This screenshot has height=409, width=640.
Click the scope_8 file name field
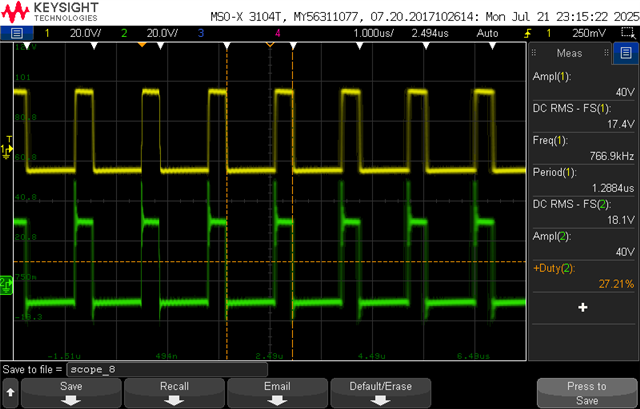coord(167,369)
